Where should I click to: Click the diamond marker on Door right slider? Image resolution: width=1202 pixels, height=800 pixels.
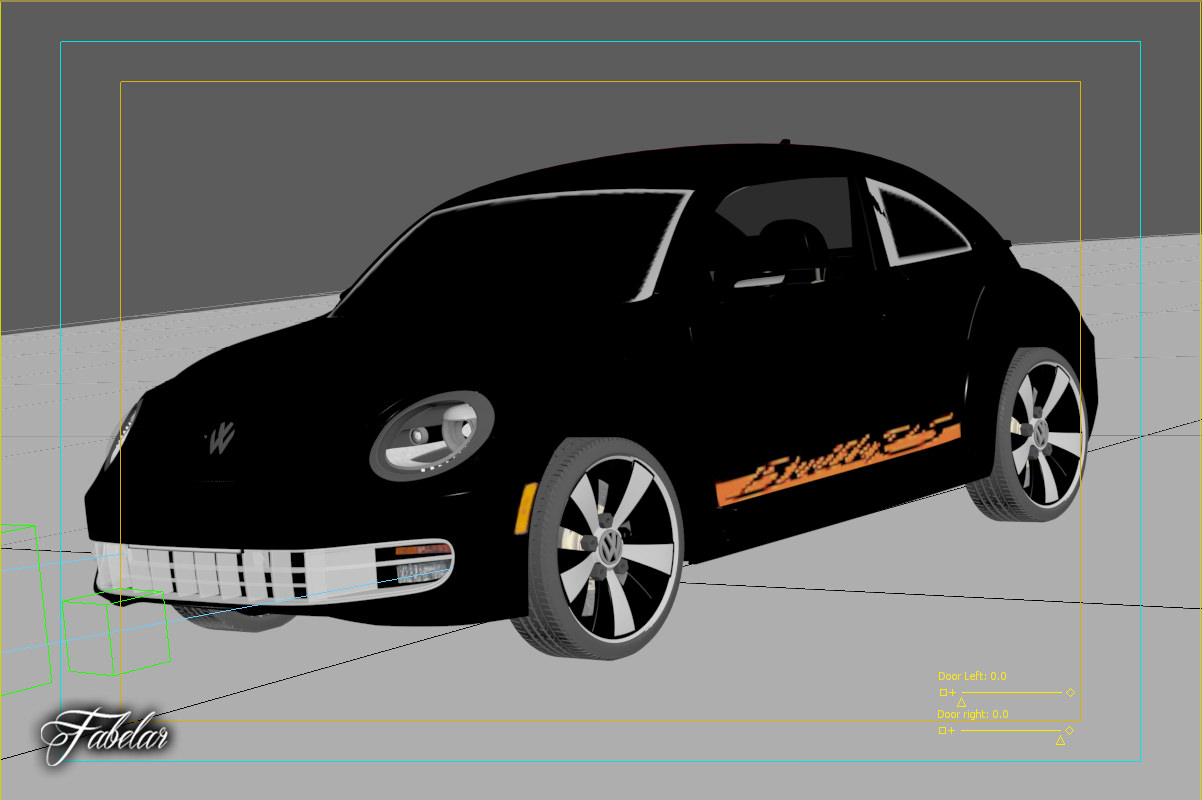click(x=1069, y=730)
